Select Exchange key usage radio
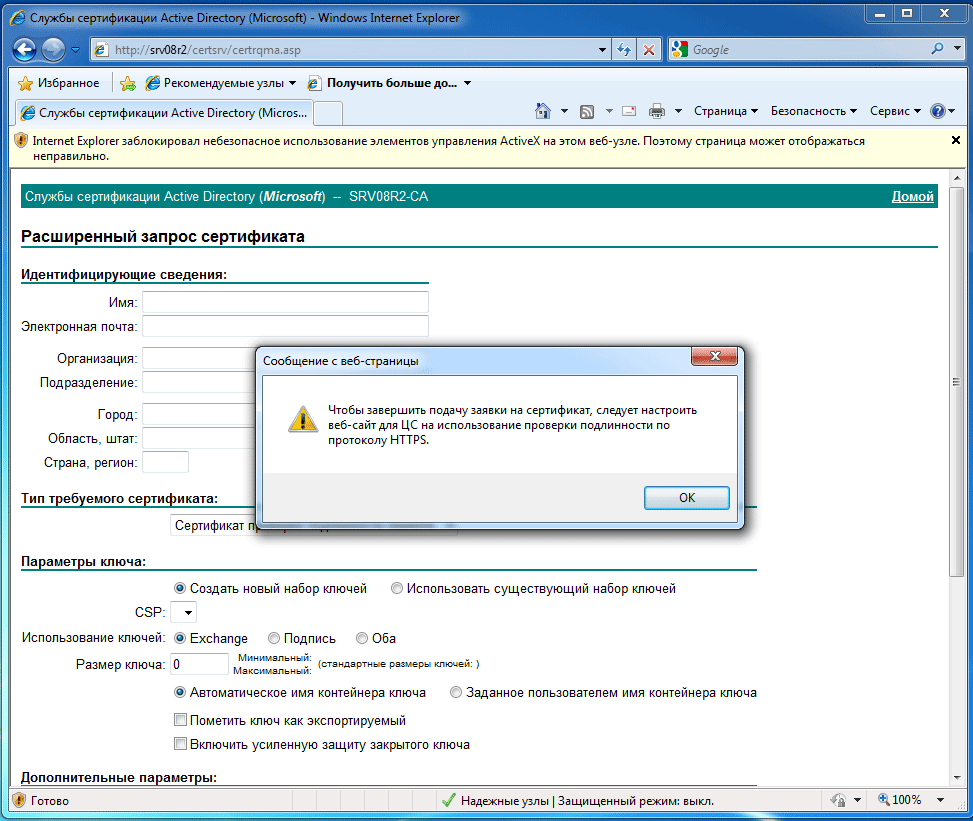973x821 pixels. (x=180, y=638)
